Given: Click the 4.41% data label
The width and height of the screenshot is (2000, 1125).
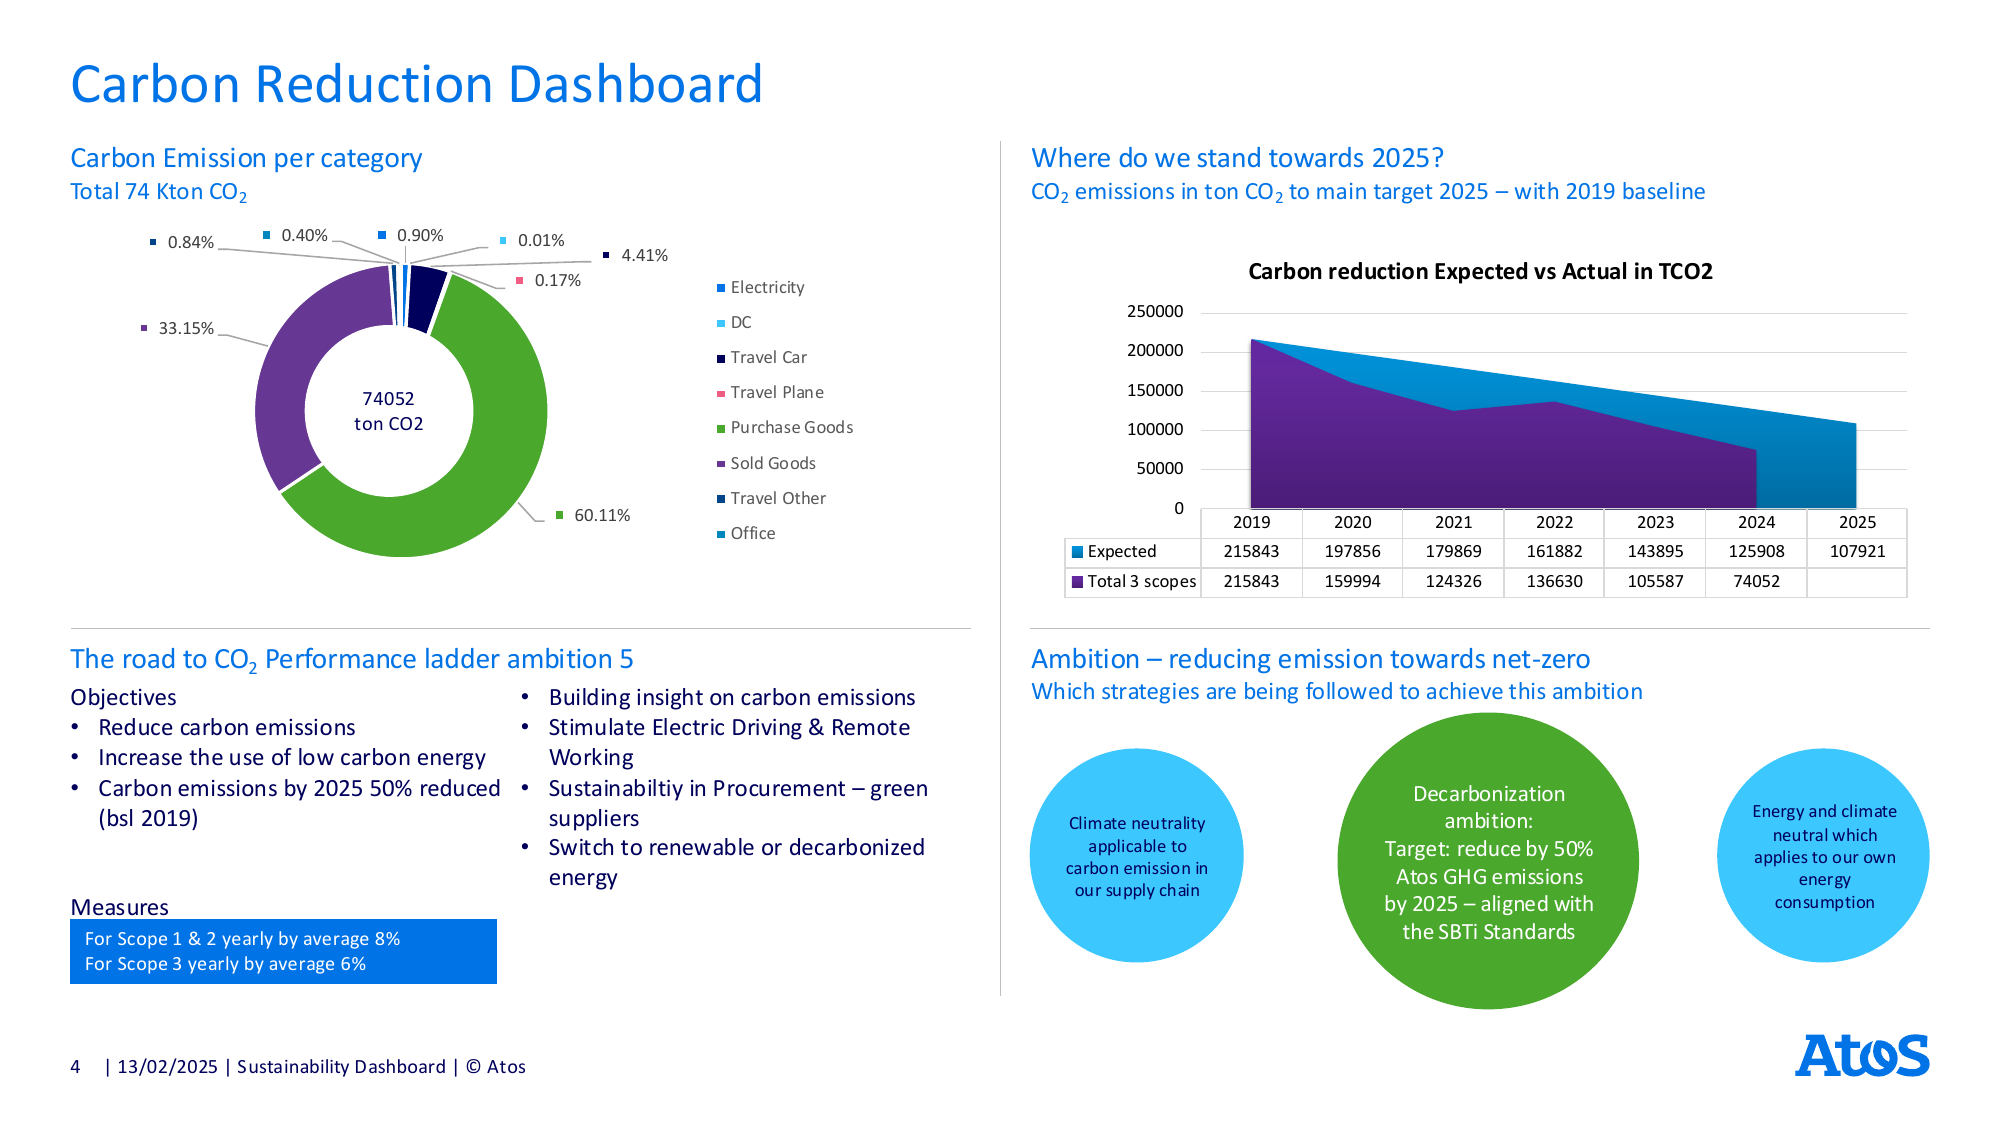Looking at the screenshot, I should click(644, 255).
